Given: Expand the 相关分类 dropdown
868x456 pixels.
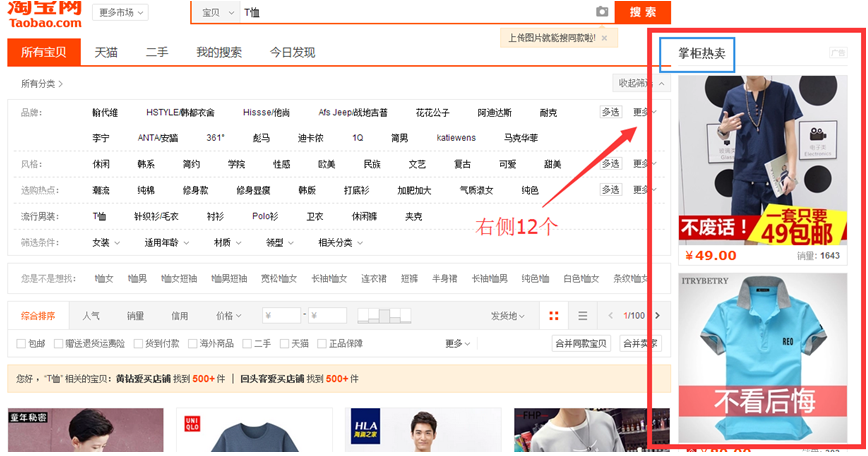Looking at the screenshot, I should (340, 242).
